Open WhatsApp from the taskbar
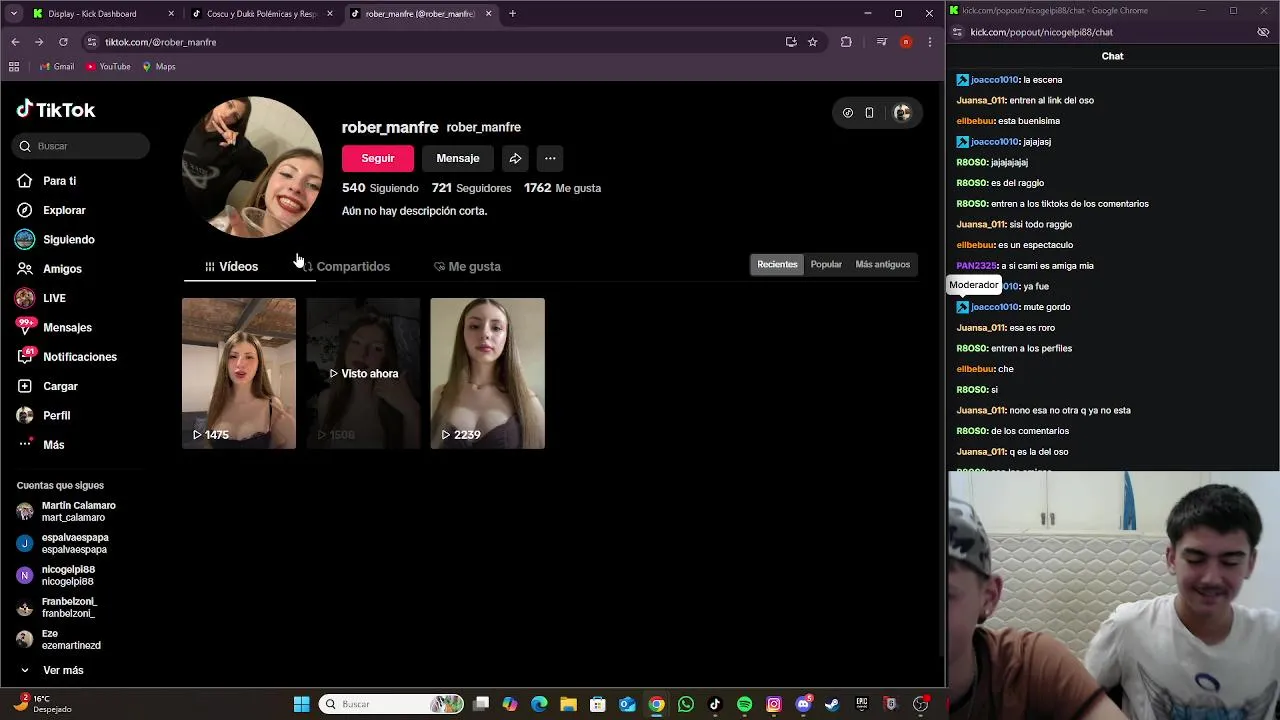This screenshot has height=720, width=1280. click(685, 704)
